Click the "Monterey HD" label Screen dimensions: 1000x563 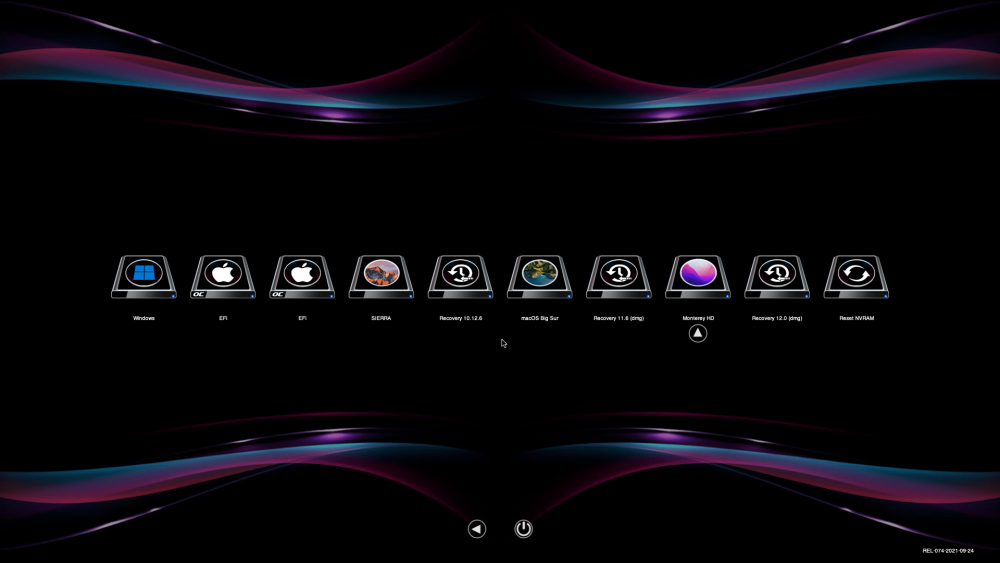[x=698, y=318]
